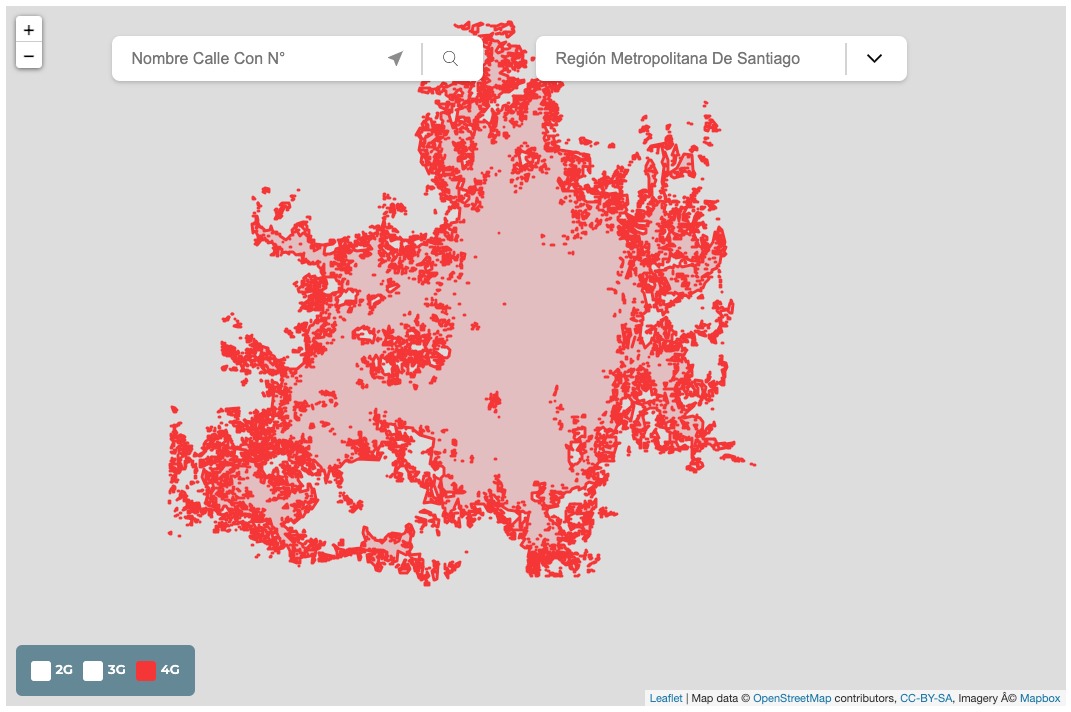
Task: Zoom out with the minus button
Action: click(x=29, y=56)
